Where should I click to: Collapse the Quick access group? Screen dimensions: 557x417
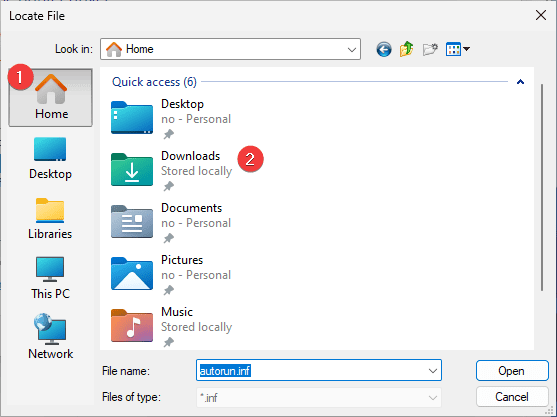(520, 82)
